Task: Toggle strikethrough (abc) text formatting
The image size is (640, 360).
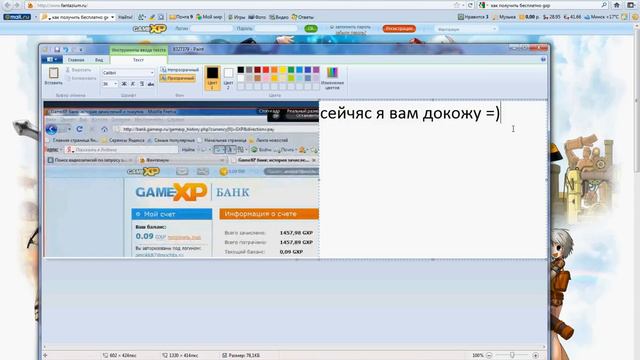Action: point(151,84)
